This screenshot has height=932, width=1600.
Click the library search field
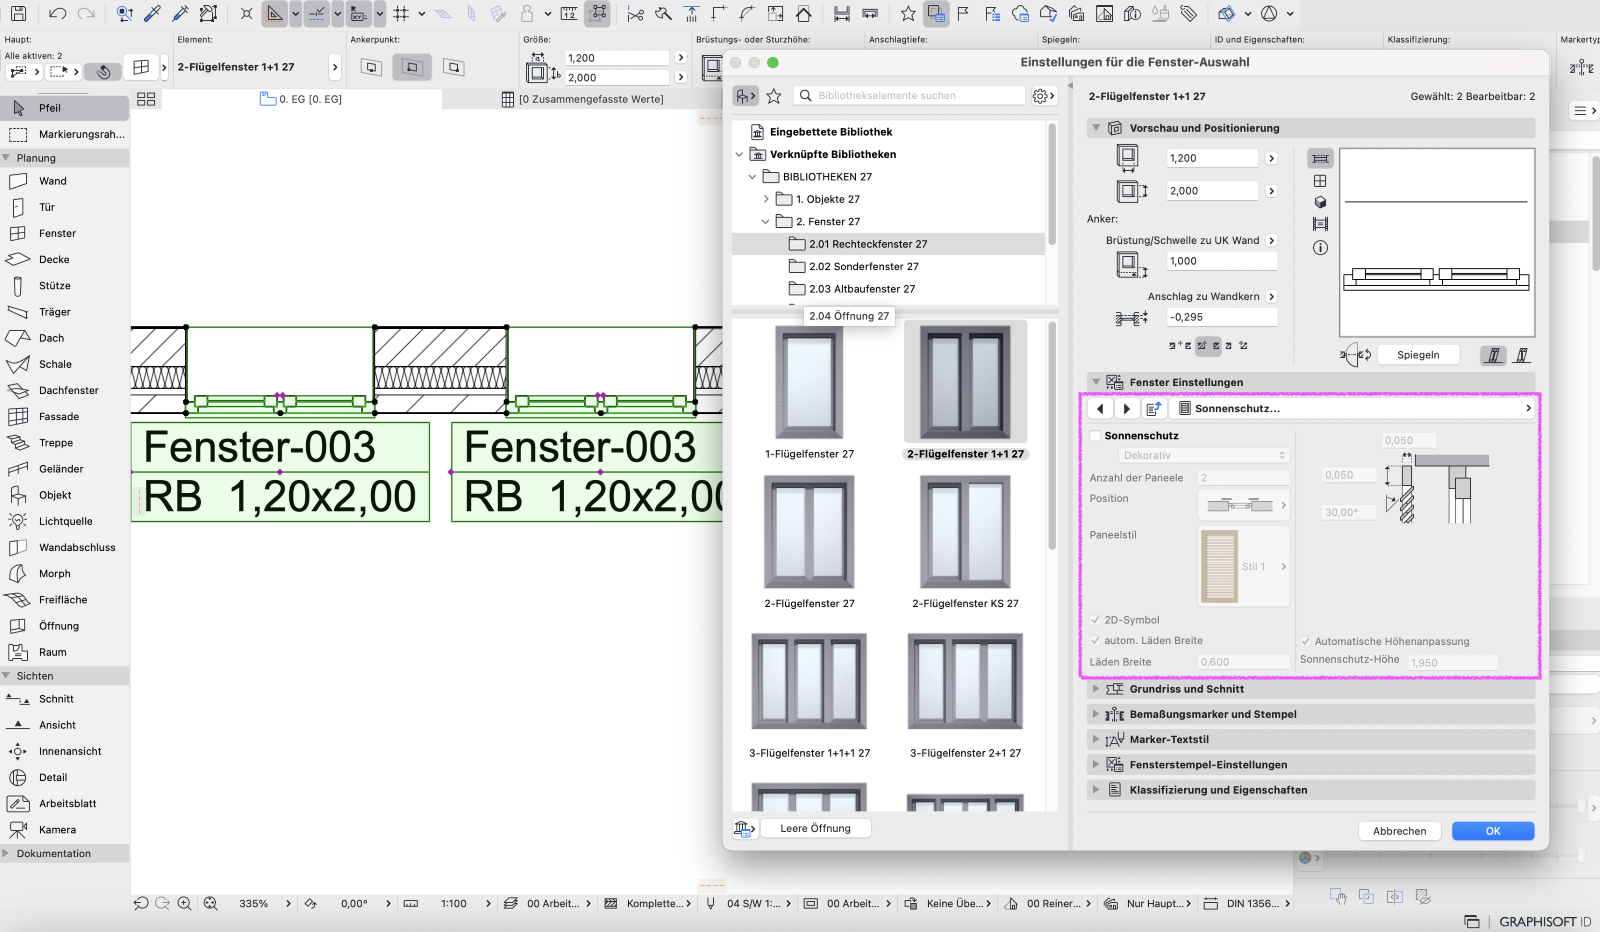910,96
